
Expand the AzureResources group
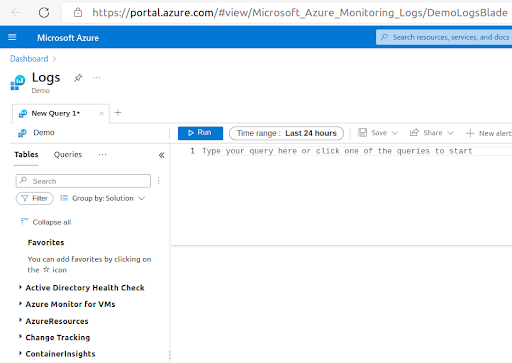tap(57, 321)
